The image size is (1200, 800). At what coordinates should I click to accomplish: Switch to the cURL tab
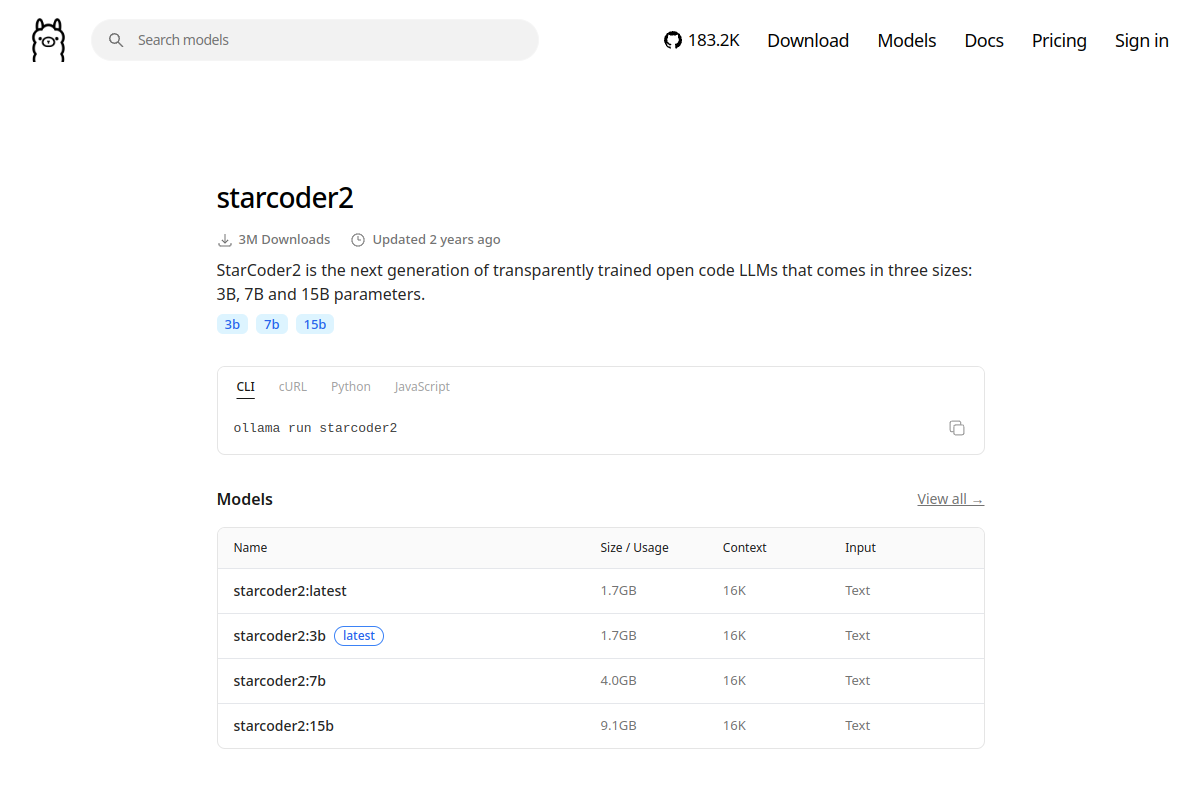pos(293,387)
